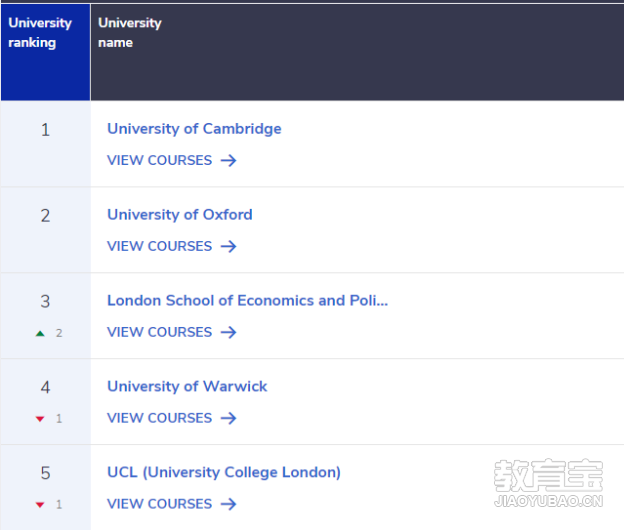The image size is (624, 530).
Task: Click arrow icon next to Oxford View Courses
Action: pos(229,246)
